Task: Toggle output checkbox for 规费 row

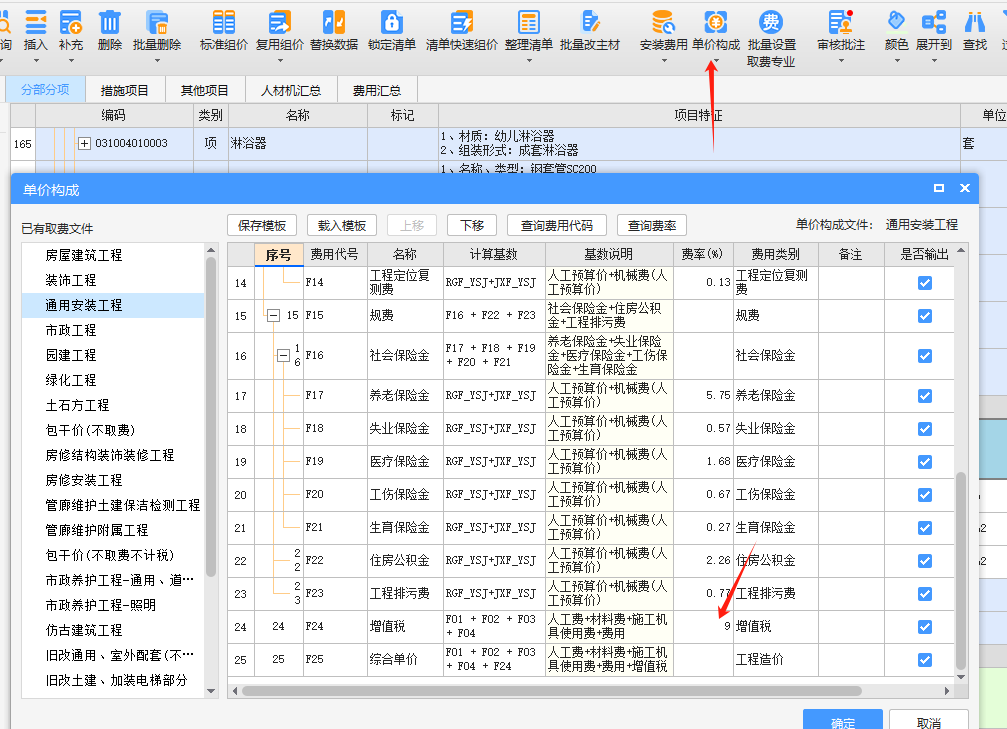Action: click(x=925, y=316)
